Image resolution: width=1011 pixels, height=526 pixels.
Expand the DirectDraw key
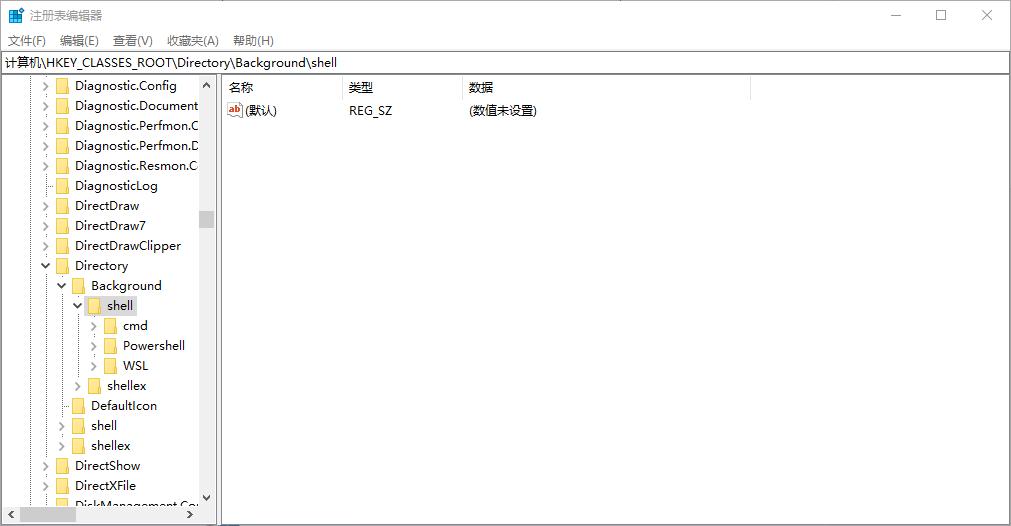click(45, 206)
